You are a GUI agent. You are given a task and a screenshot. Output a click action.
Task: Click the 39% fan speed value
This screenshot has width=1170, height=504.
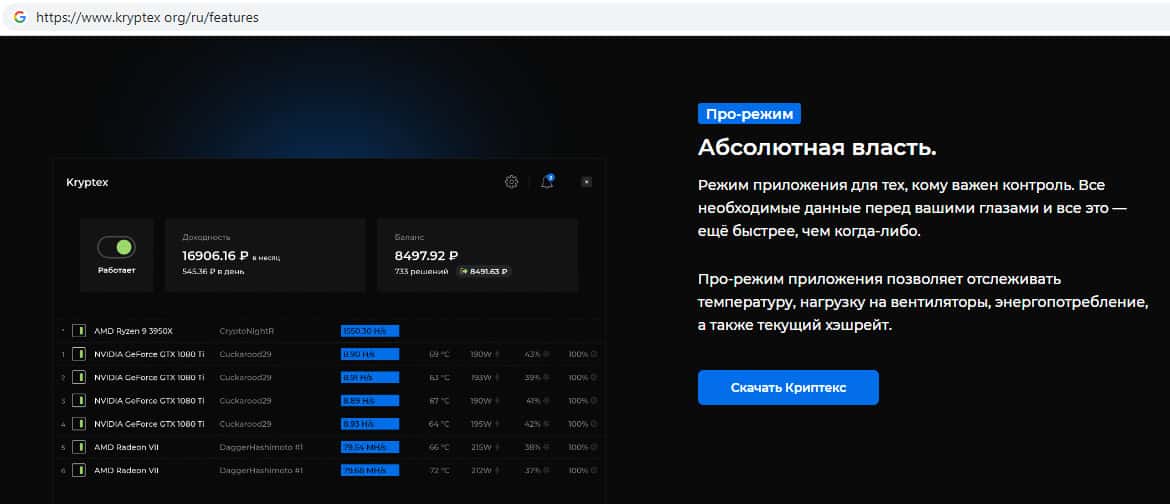pyautogui.click(x=533, y=377)
